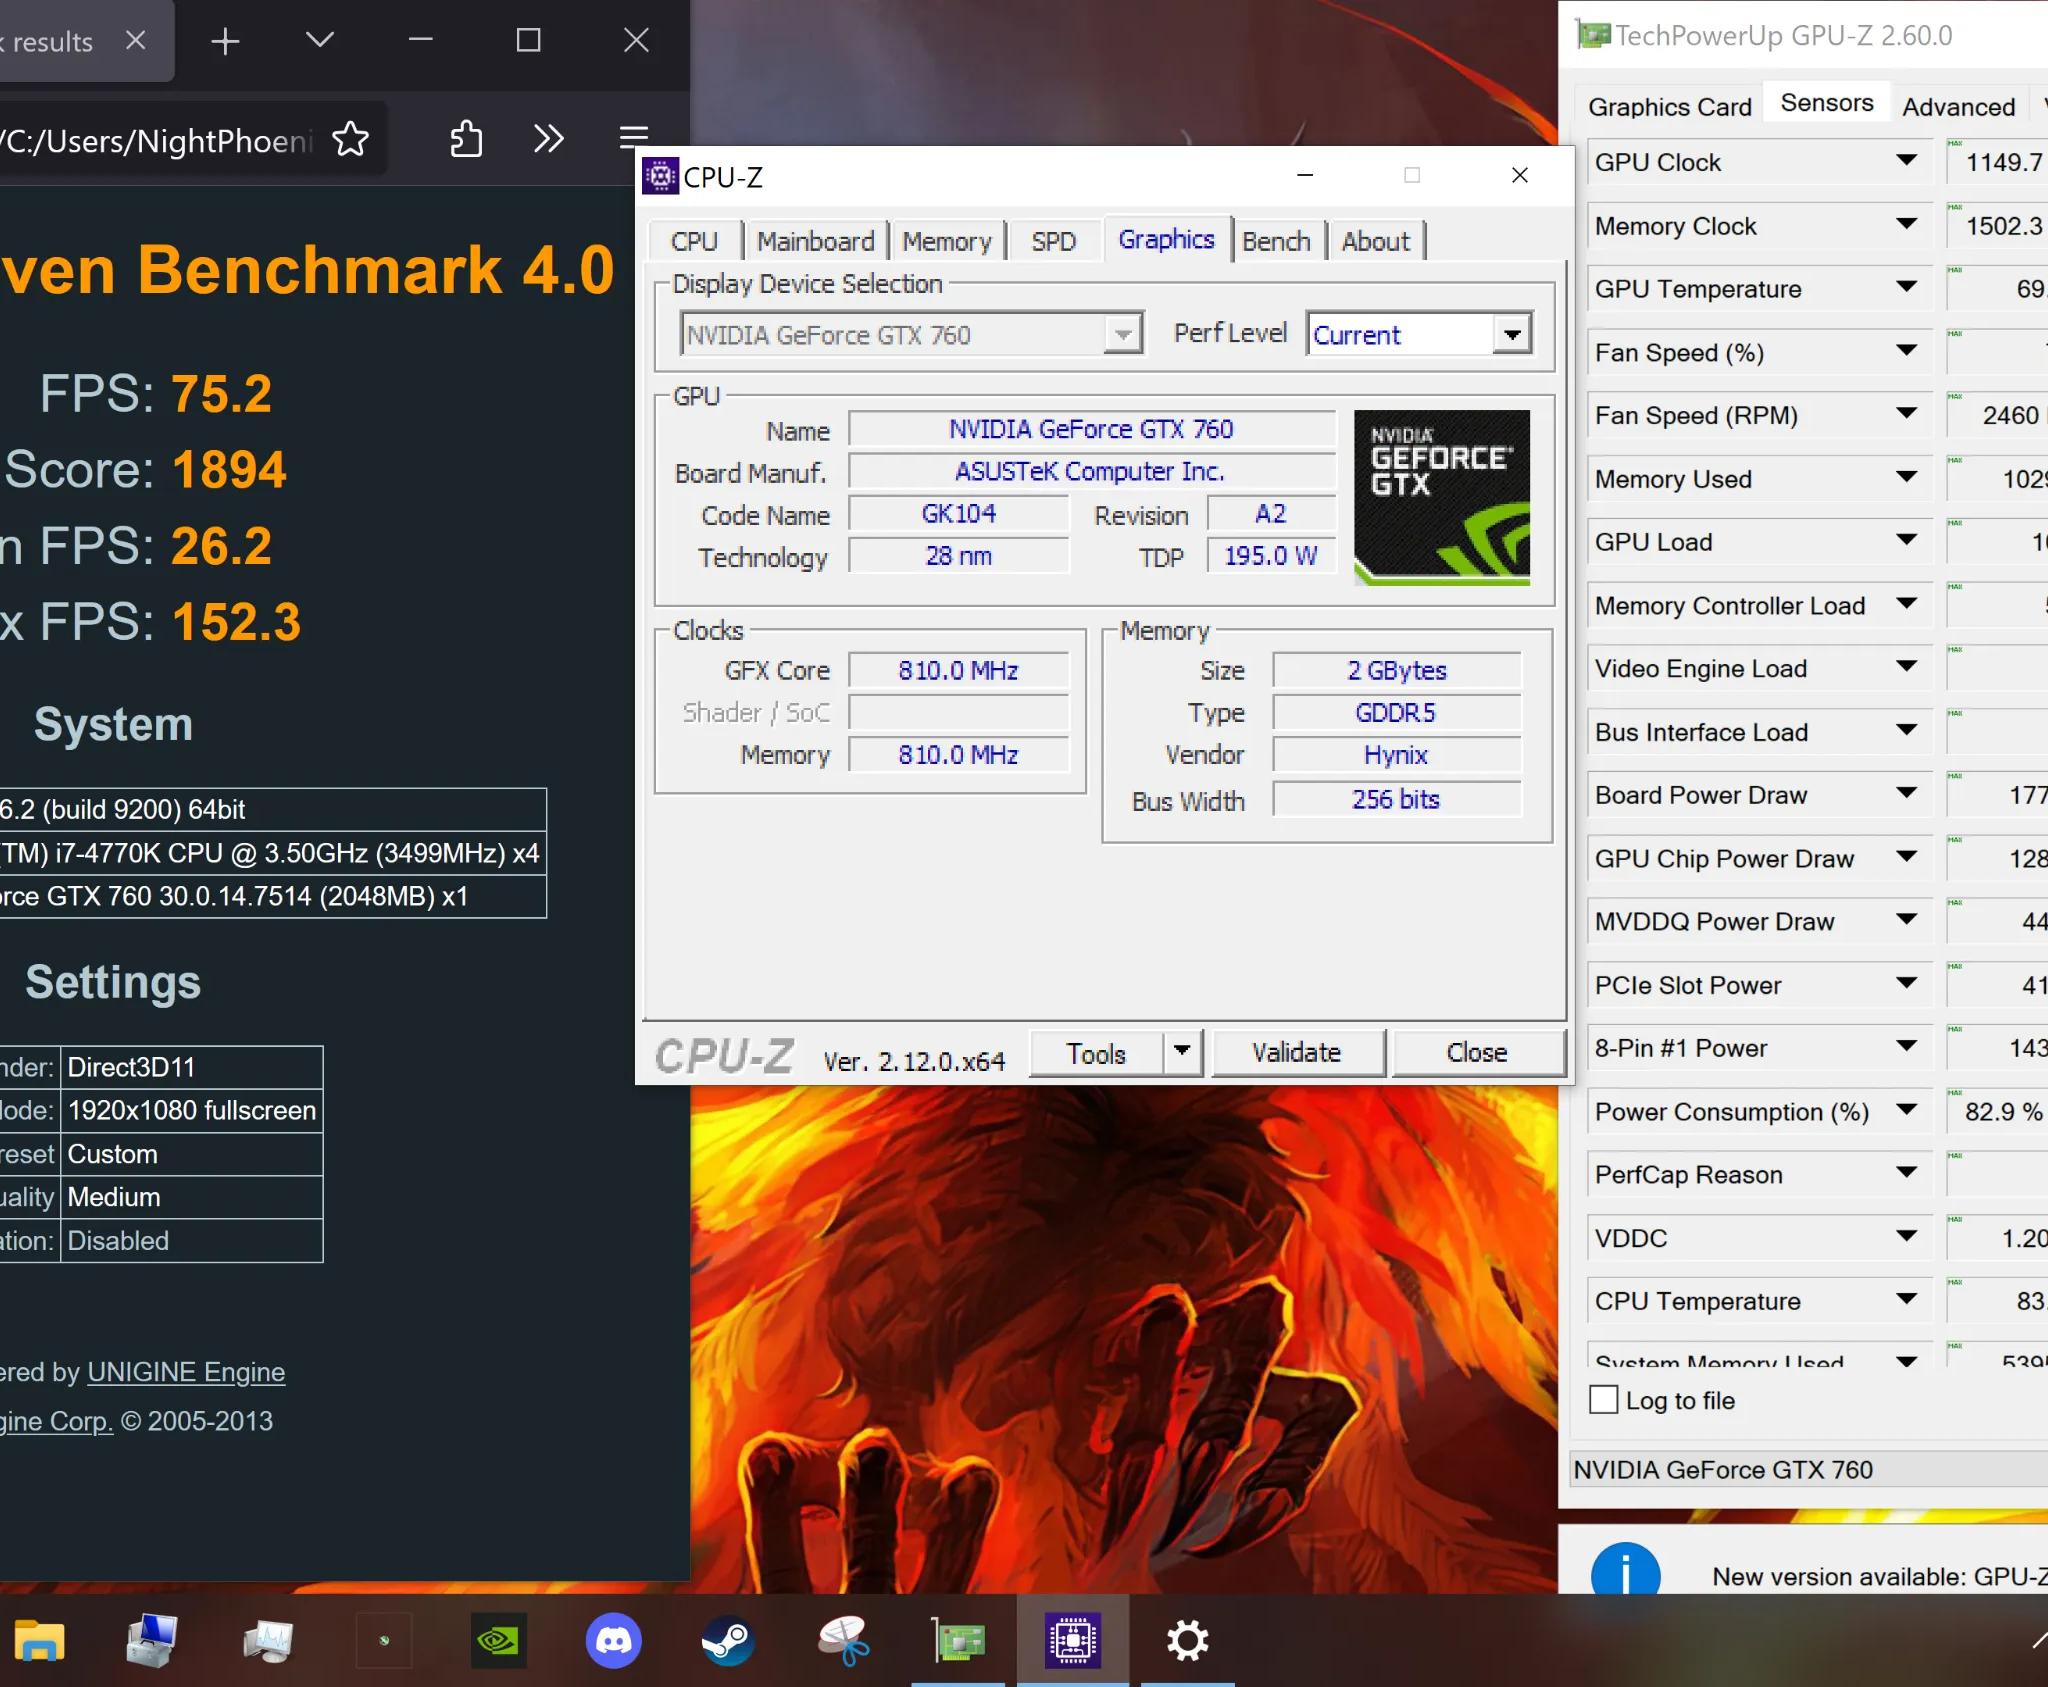
Task: Select the Graphics tab in CPU-Z
Action: [x=1166, y=239]
